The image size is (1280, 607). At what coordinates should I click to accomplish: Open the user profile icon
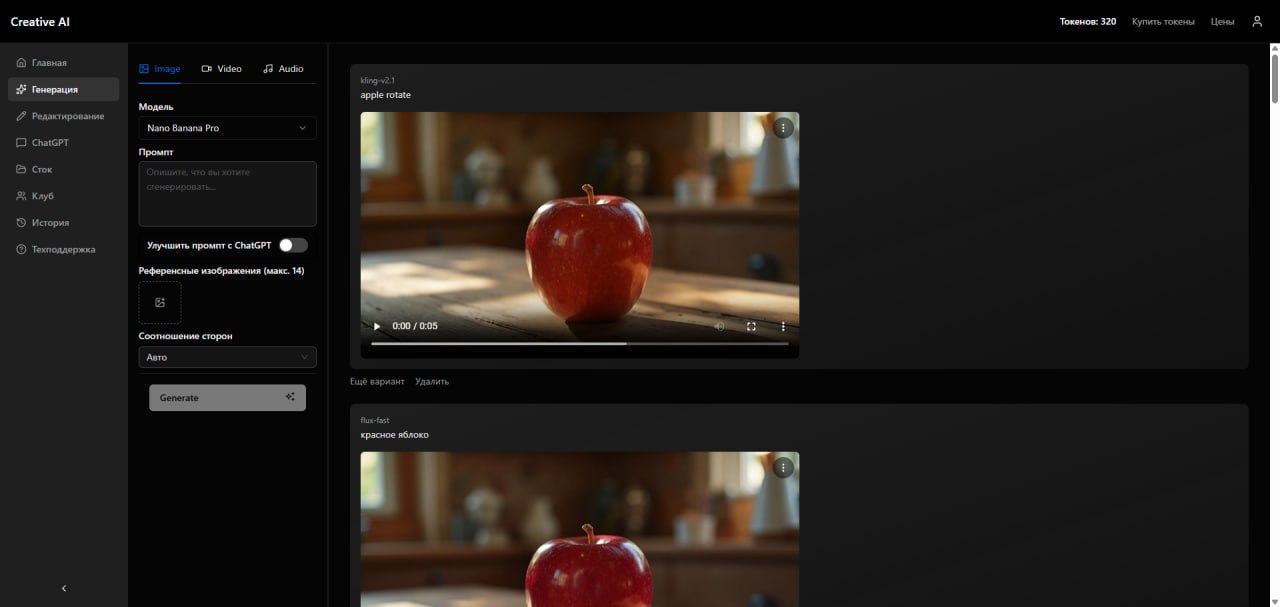(1257, 21)
